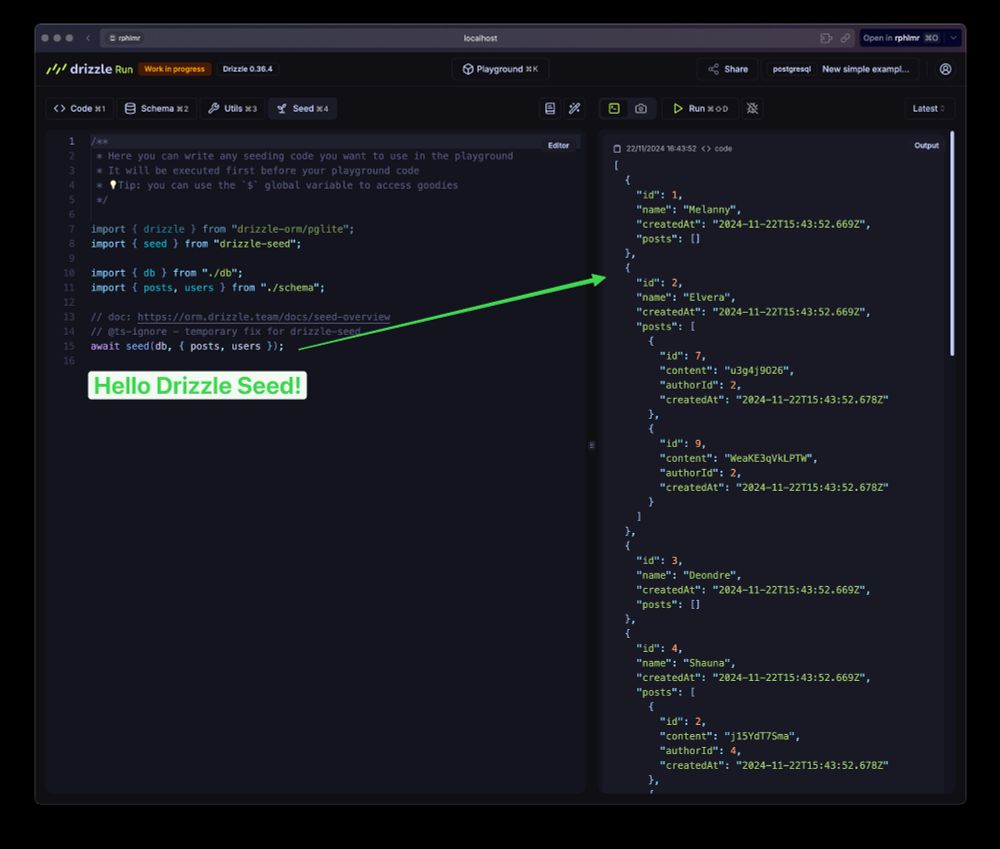Click the drizzle Run logo
1000x849 pixels.
point(90,69)
